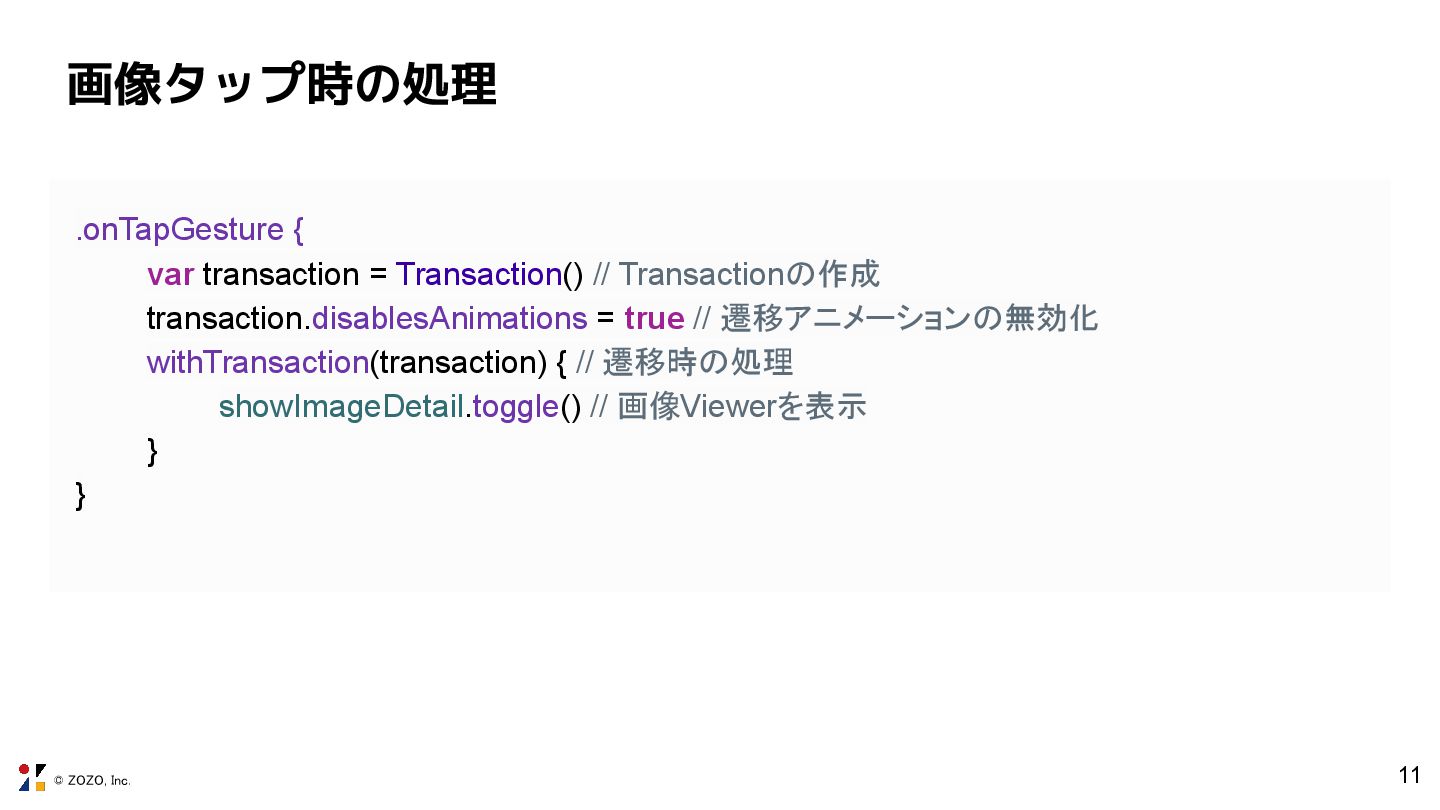Viewport: 1440px width, 810px height.
Task: Click the showImageDetail variable
Action: (x=341, y=407)
